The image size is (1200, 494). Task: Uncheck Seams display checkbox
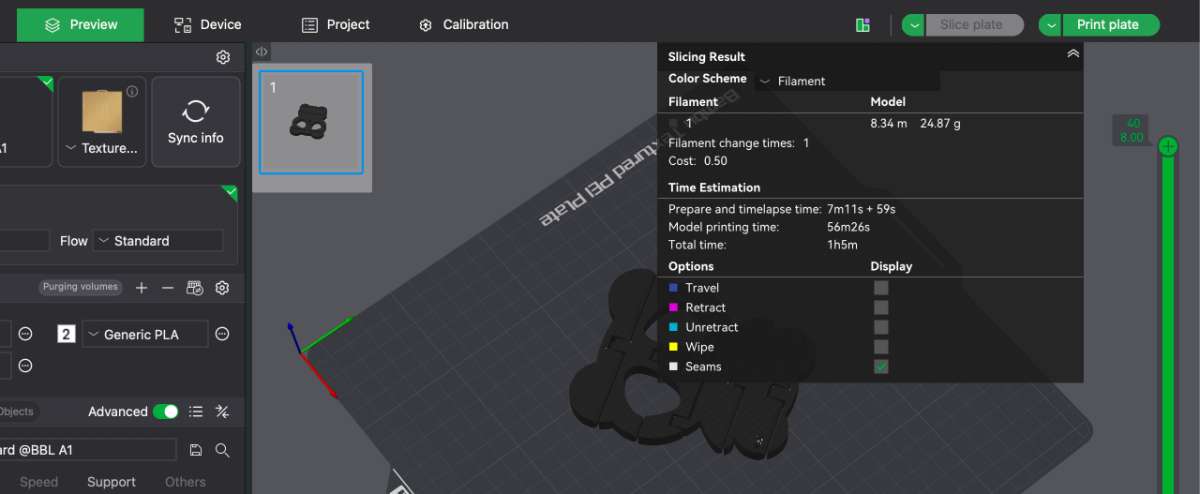point(881,367)
